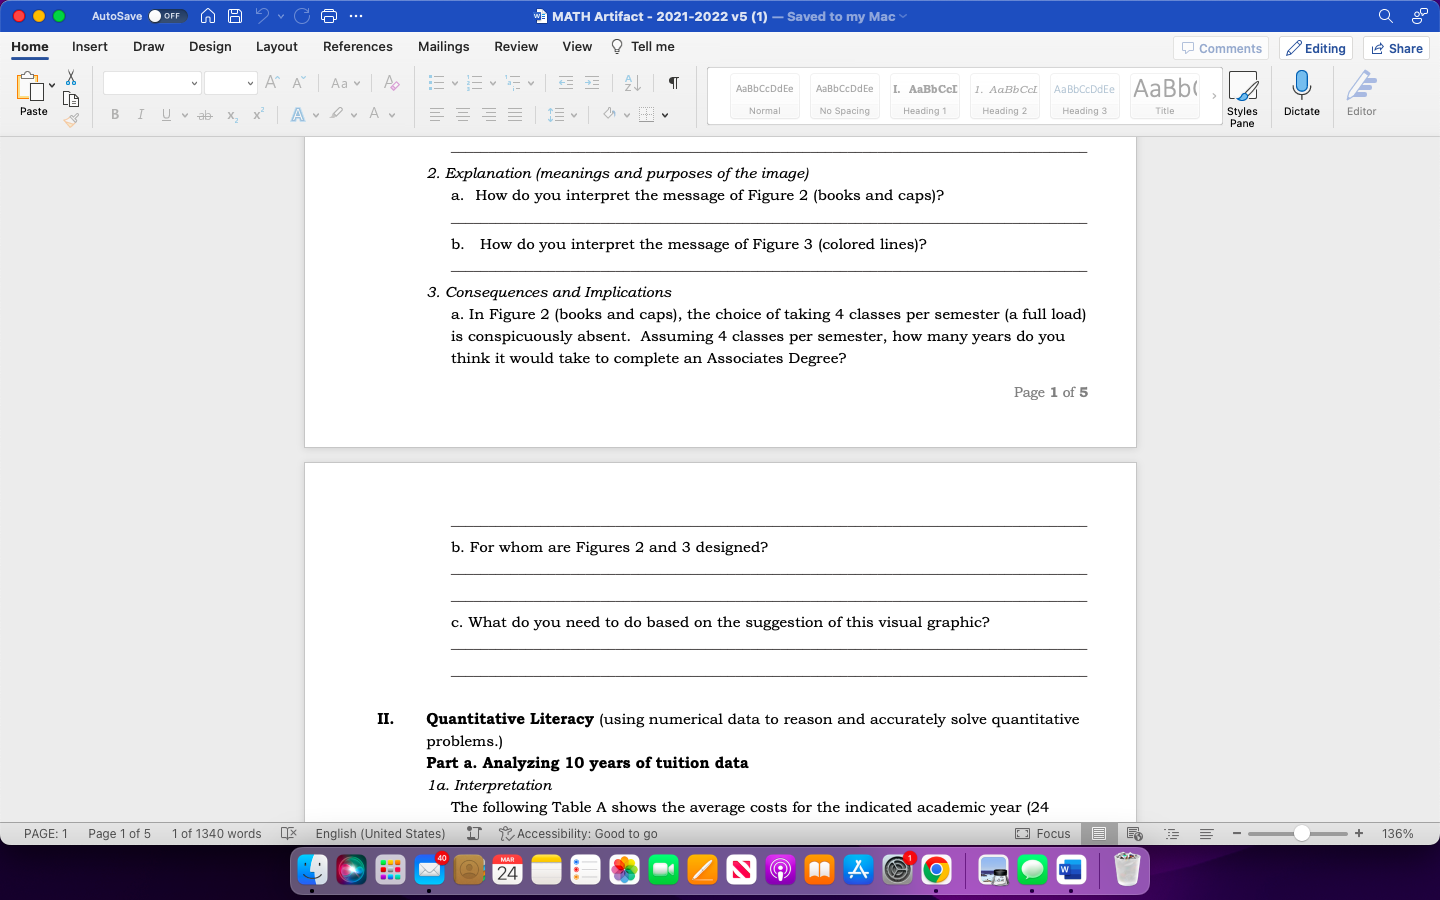Start Dictate voice typing

point(1302,95)
